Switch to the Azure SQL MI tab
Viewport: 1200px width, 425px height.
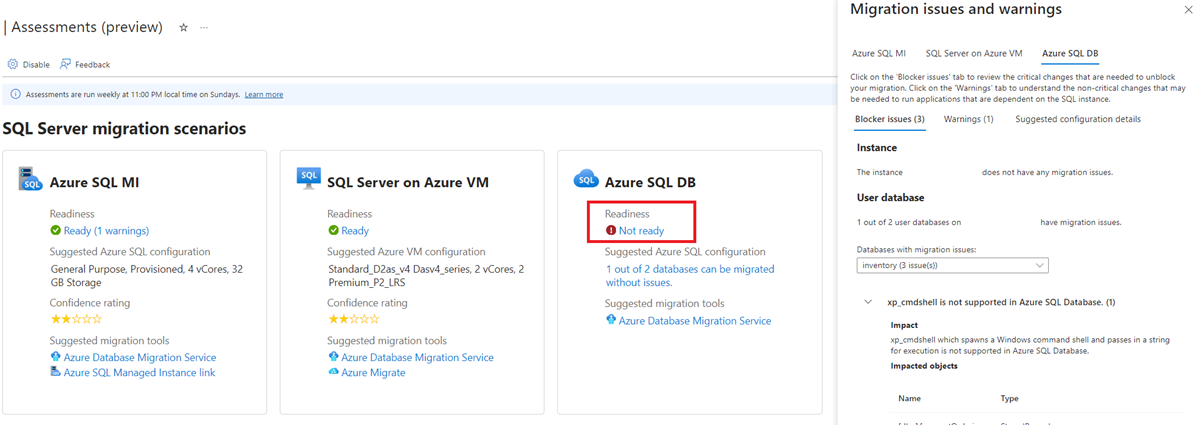(x=879, y=53)
